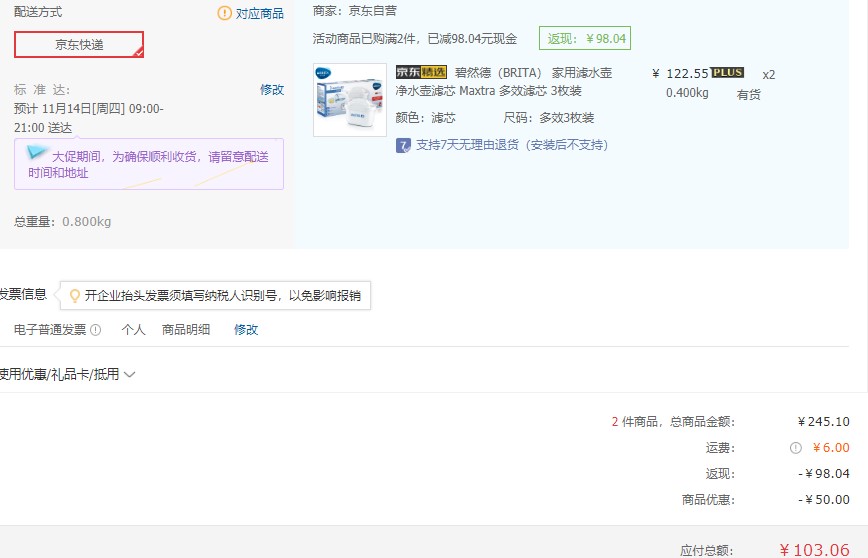Click the green 返现: ￥98.04 tag
This screenshot has height=558, width=868.
click(x=585, y=38)
